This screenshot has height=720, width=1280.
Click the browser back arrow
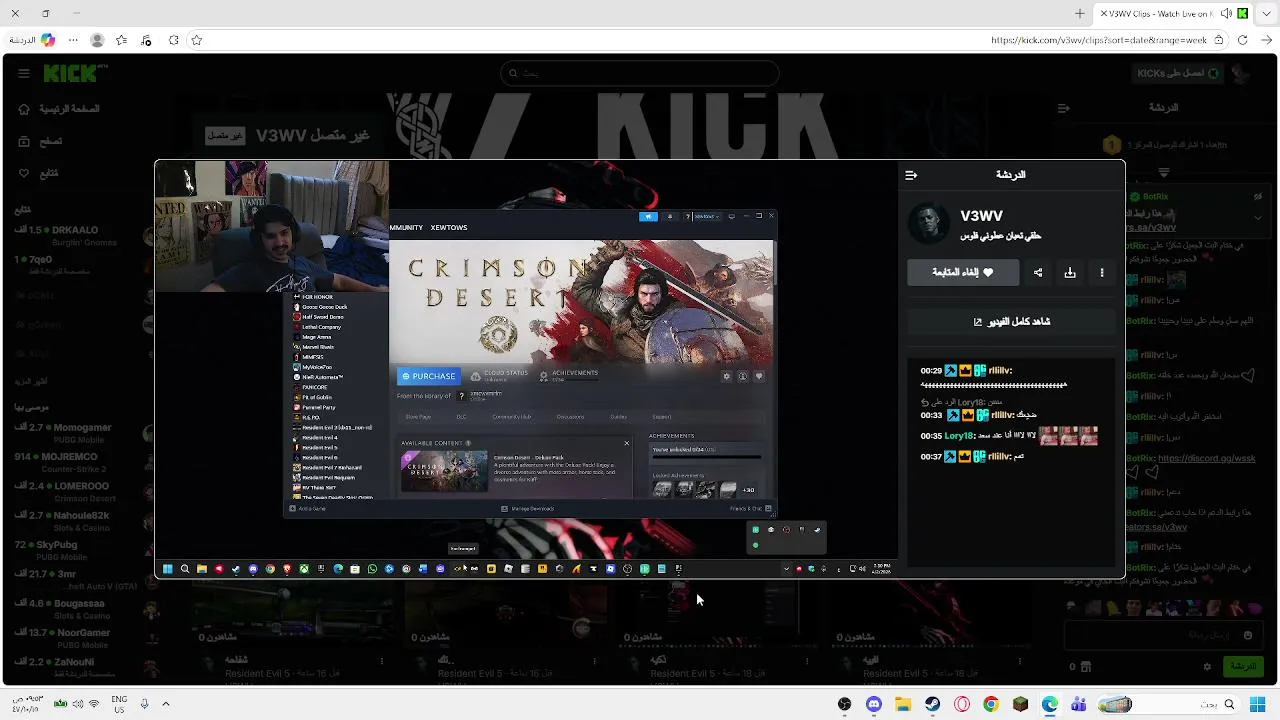pyautogui.click(x=1267, y=40)
